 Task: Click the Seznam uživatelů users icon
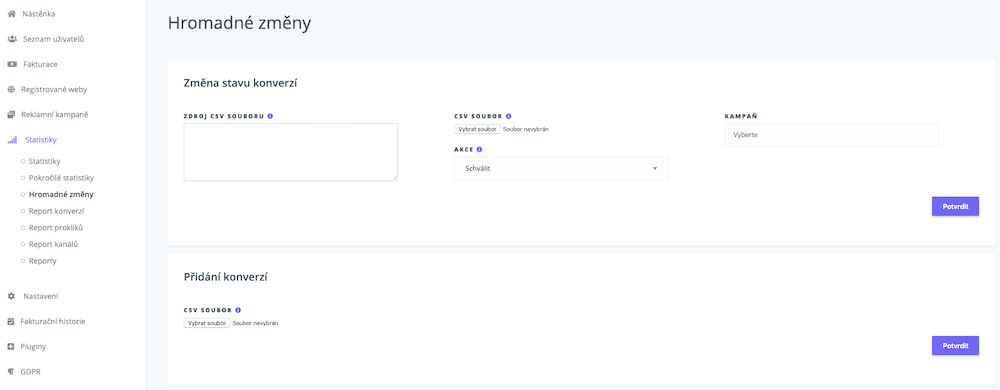pos(11,39)
